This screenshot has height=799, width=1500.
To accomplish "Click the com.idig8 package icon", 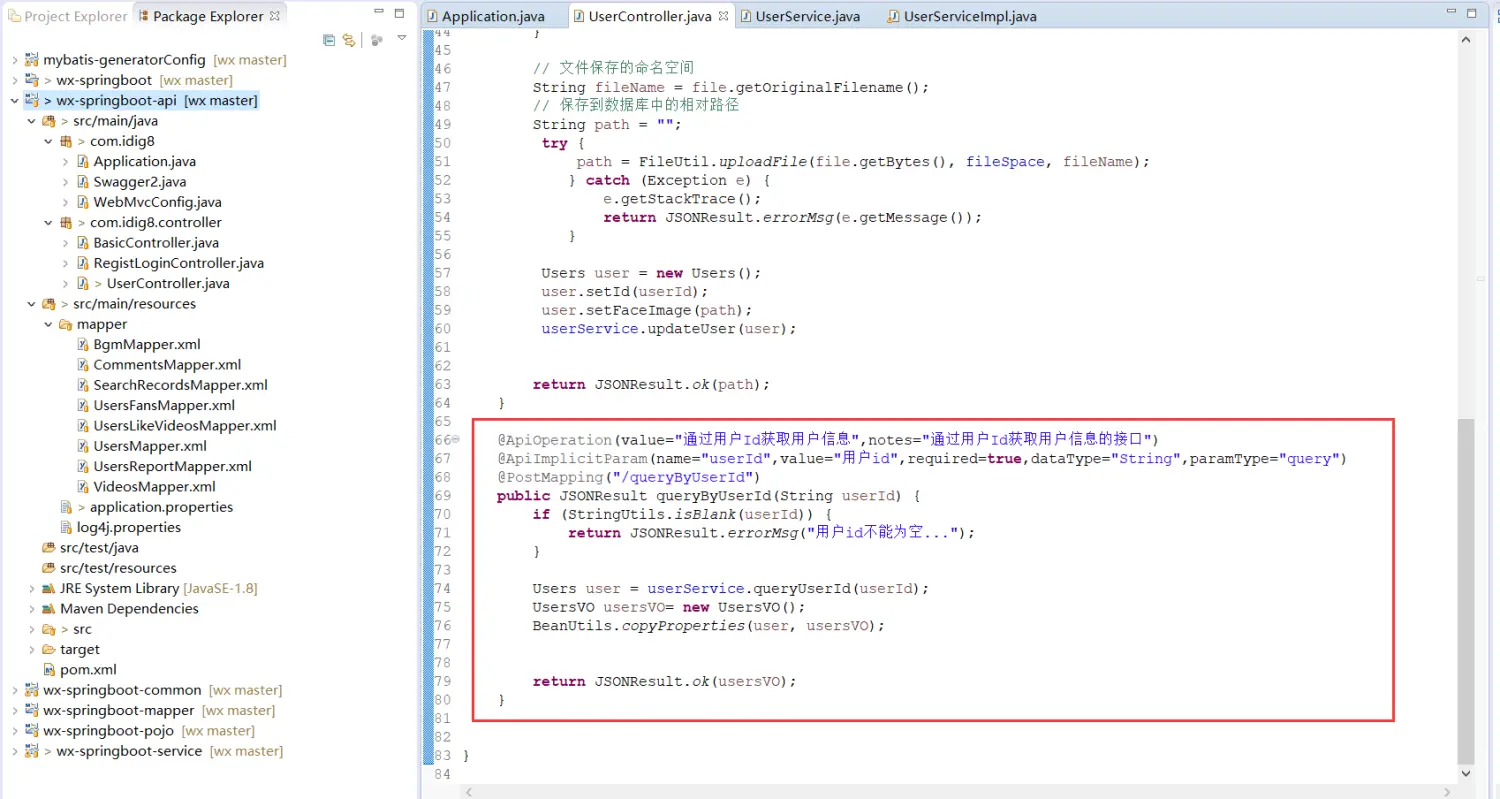I will tap(66, 141).
